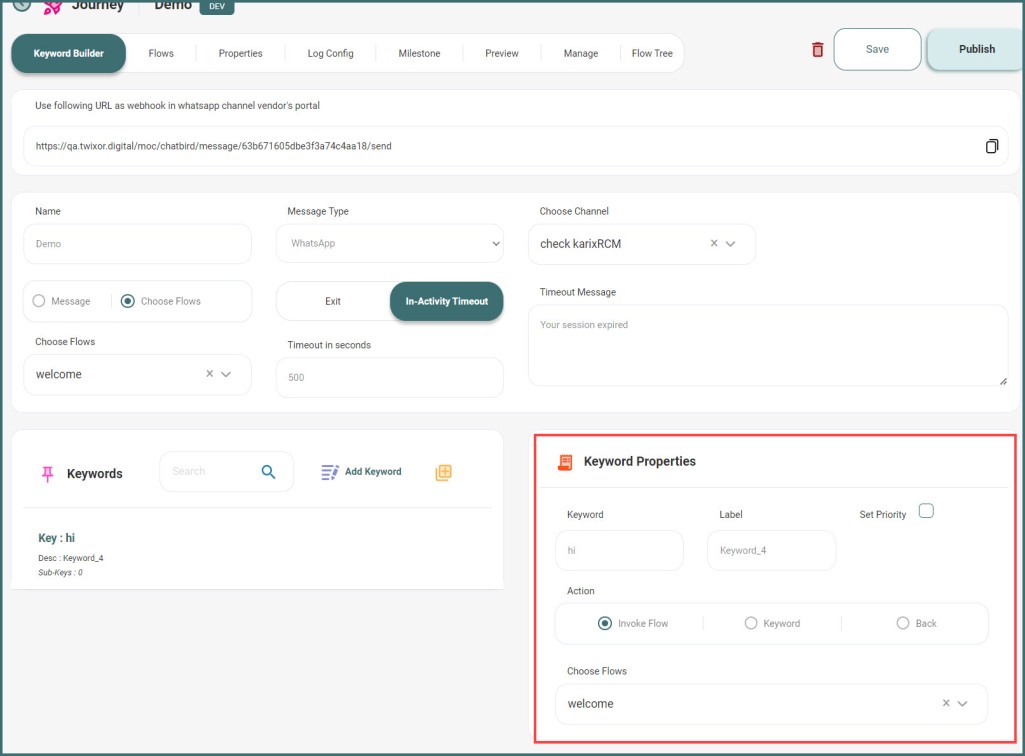Expand the Choose Channel dropdown arrow
This screenshot has width=1025, height=756.
pos(731,243)
